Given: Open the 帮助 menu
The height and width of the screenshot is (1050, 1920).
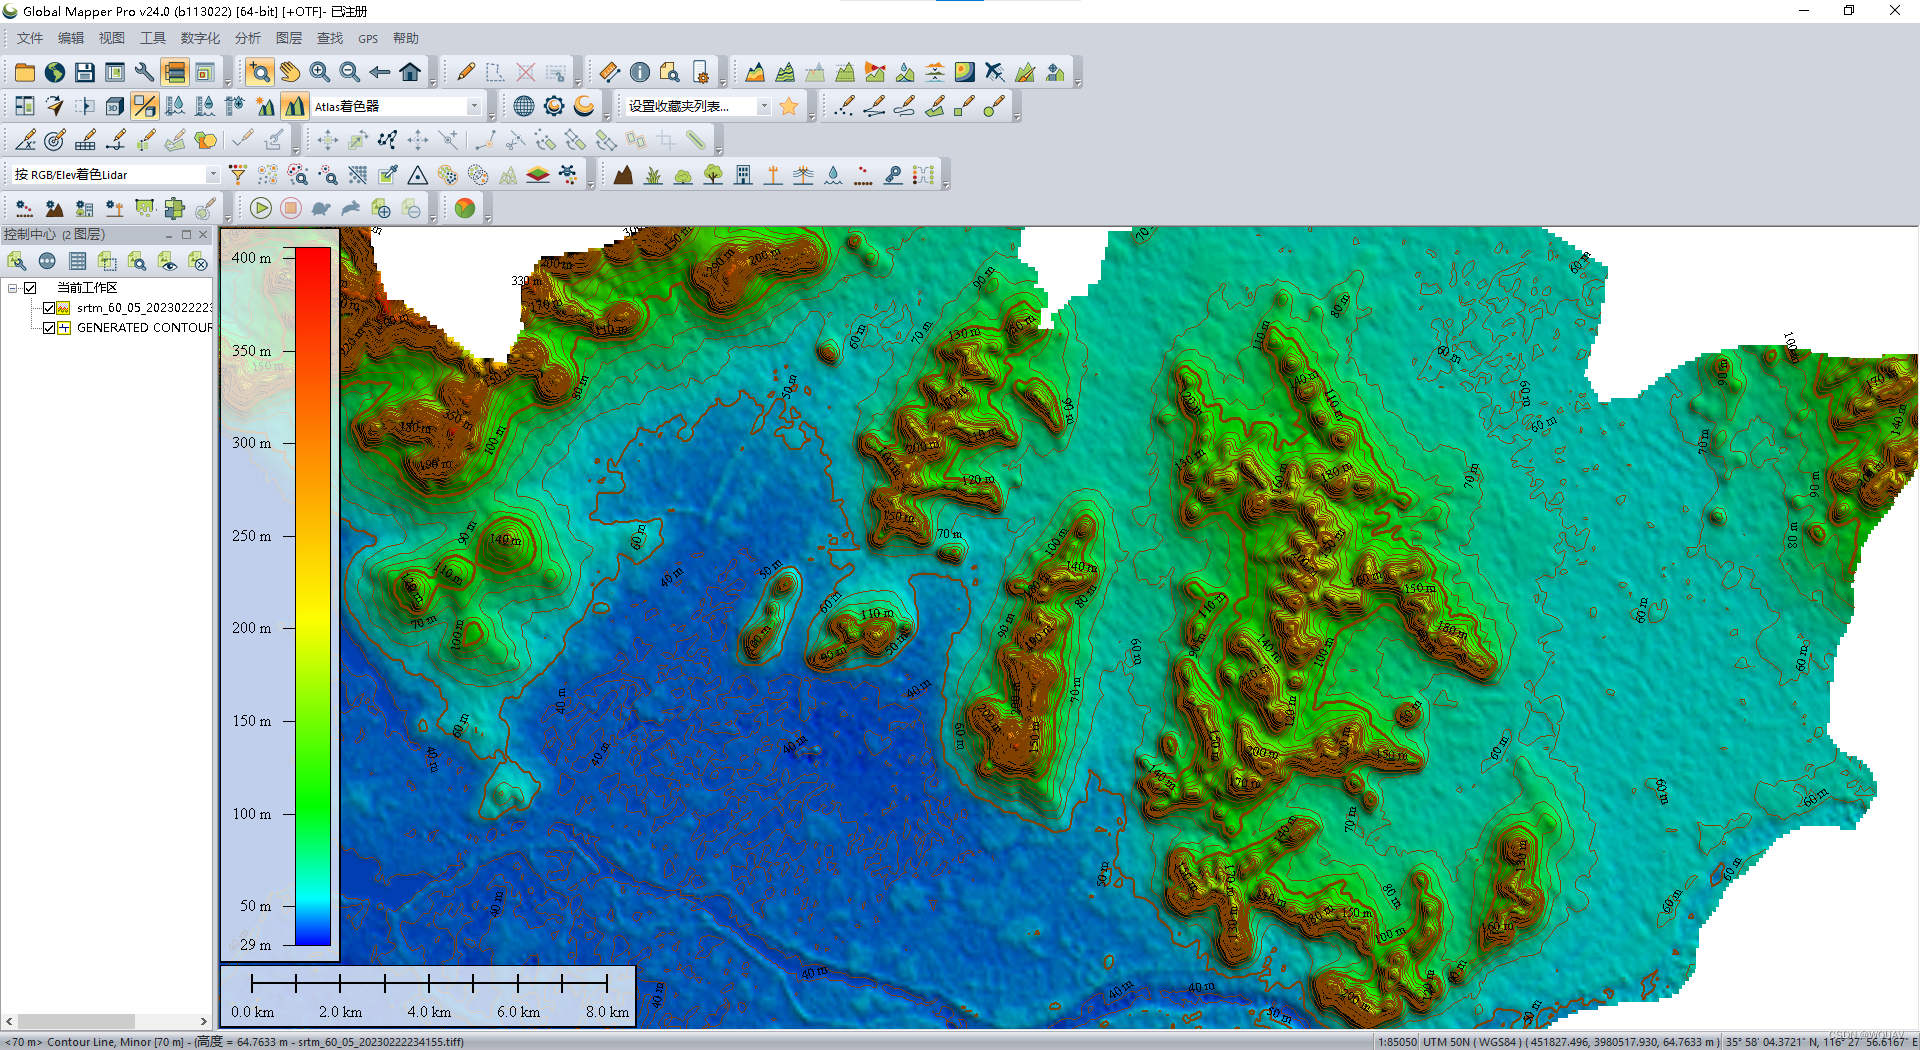Looking at the screenshot, I should click(406, 38).
